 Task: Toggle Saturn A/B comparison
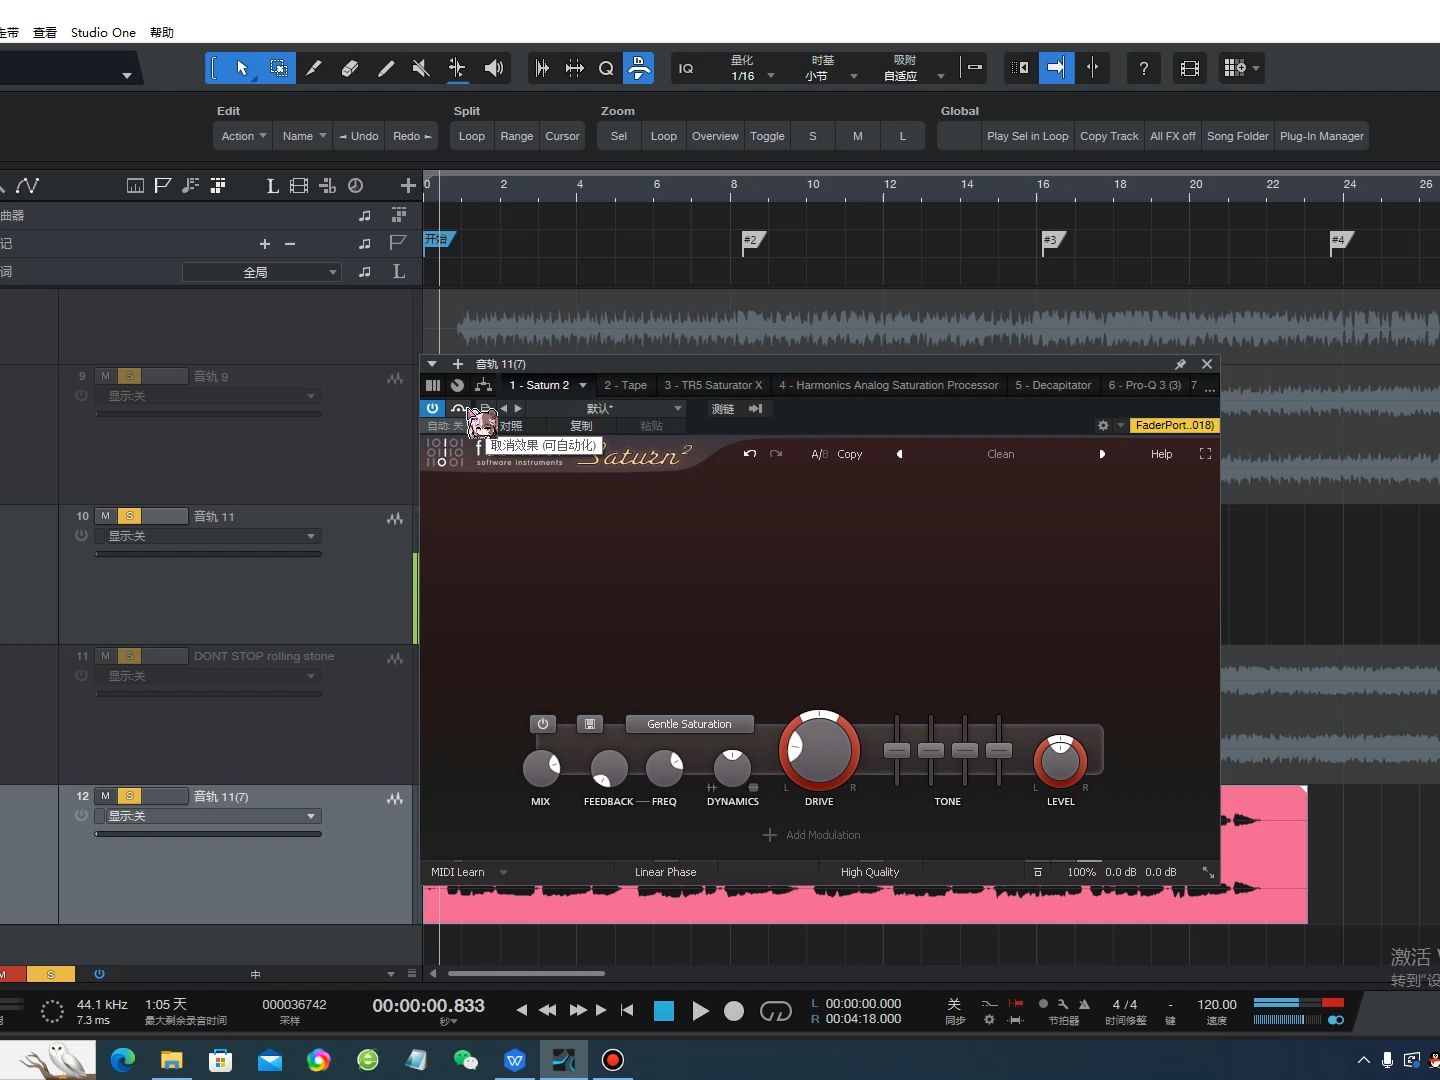coord(819,454)
